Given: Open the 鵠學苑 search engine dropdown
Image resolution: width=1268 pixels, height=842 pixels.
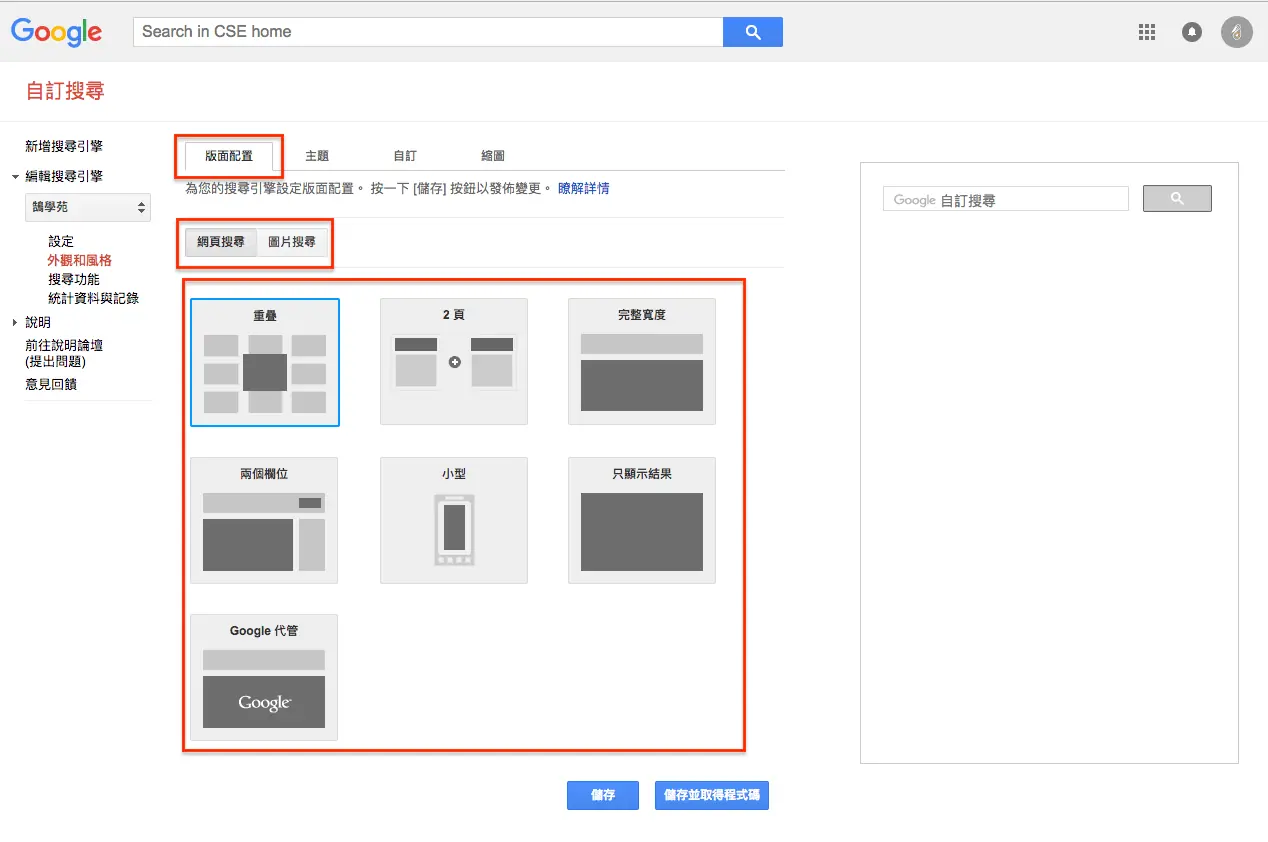Looking at the screenshot, I should pyautogui.click(x=88, y=207).
